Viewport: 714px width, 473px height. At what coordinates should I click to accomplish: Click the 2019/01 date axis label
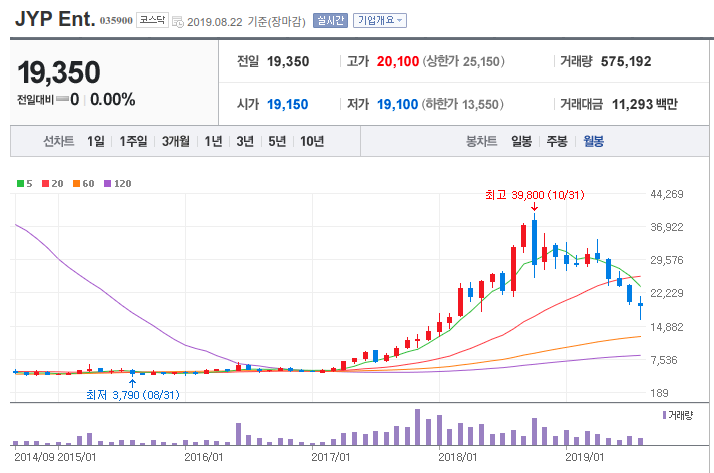point(585,457)
